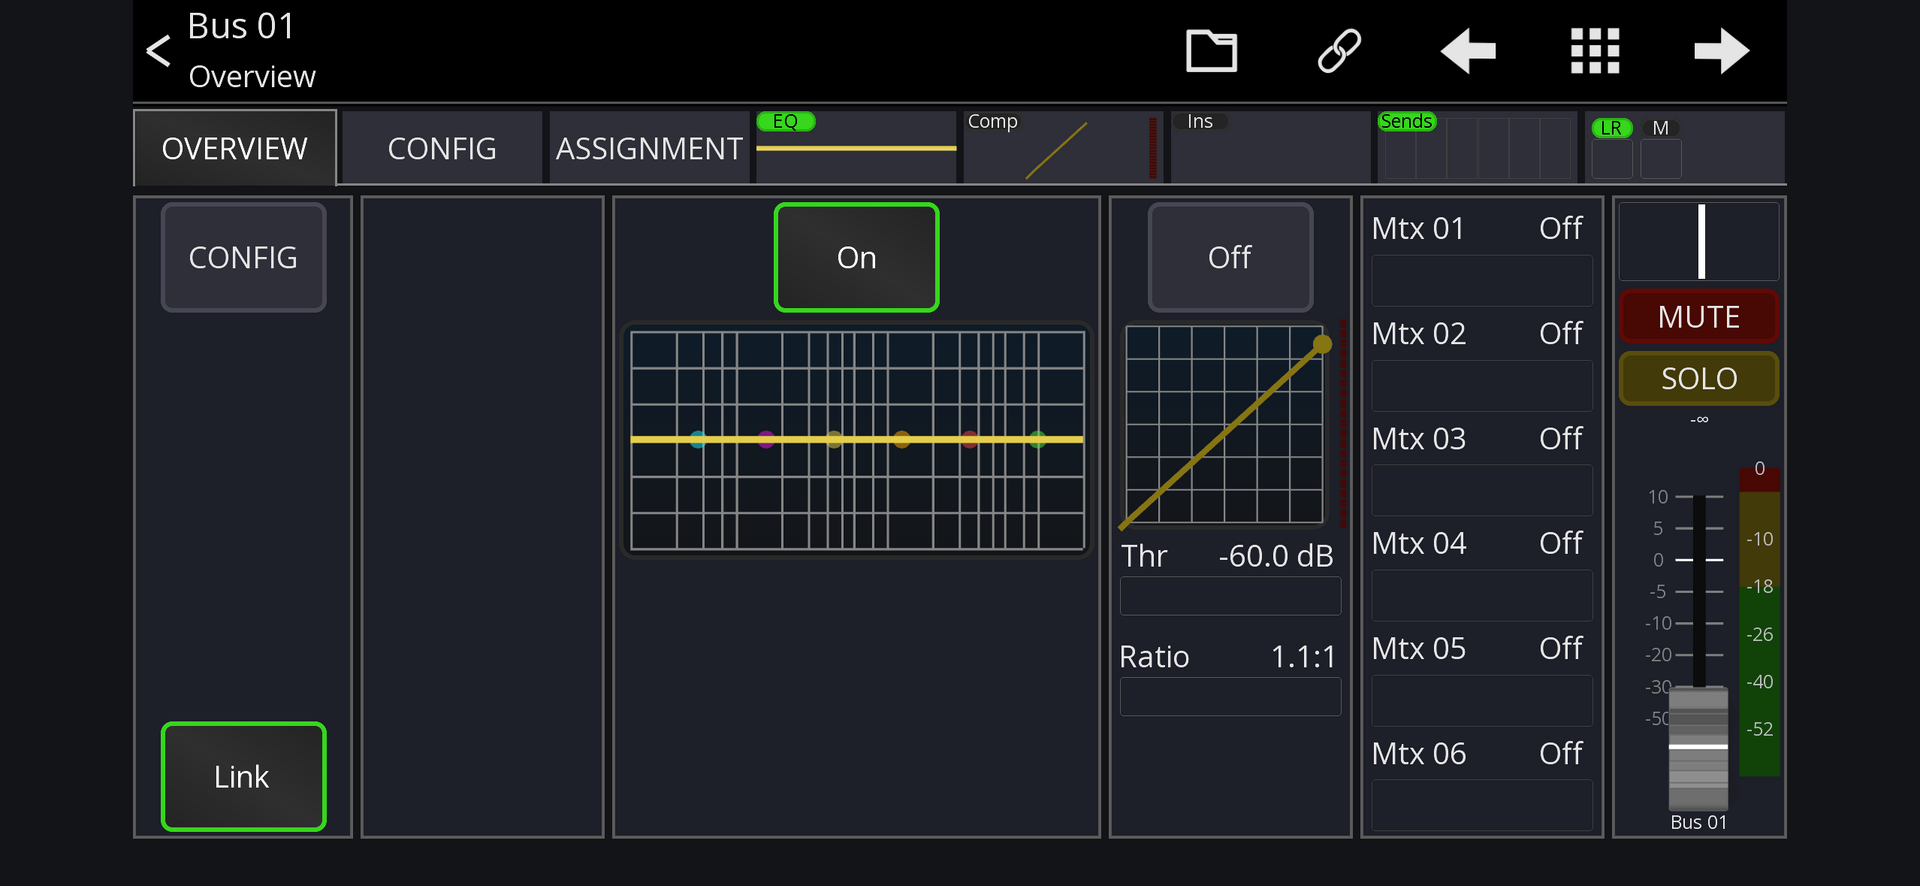Click the -∞ fader level readout

click(x=1699, y=420)
